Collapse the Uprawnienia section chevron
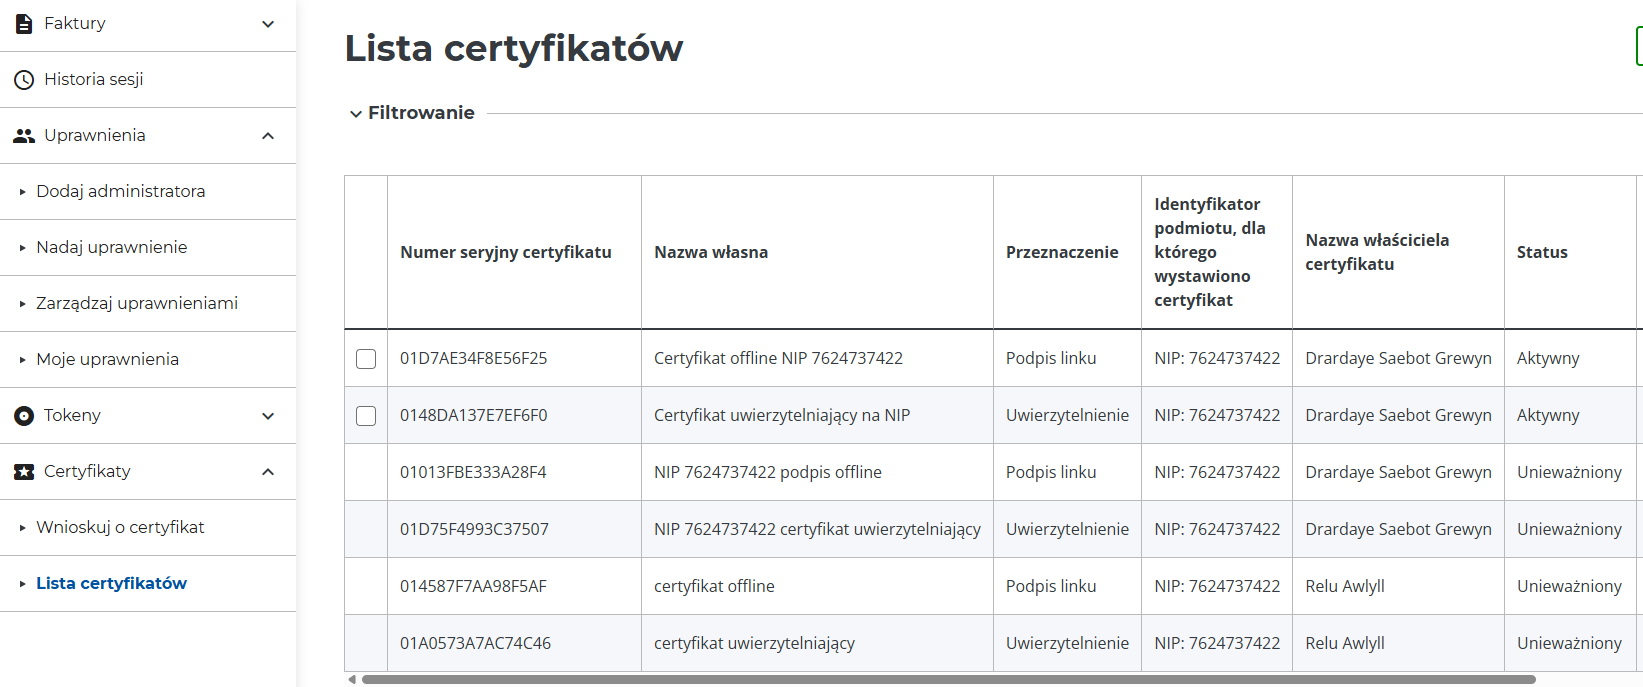The width and height of the screenshot is (1643, 687). click(x=268, y=136)
